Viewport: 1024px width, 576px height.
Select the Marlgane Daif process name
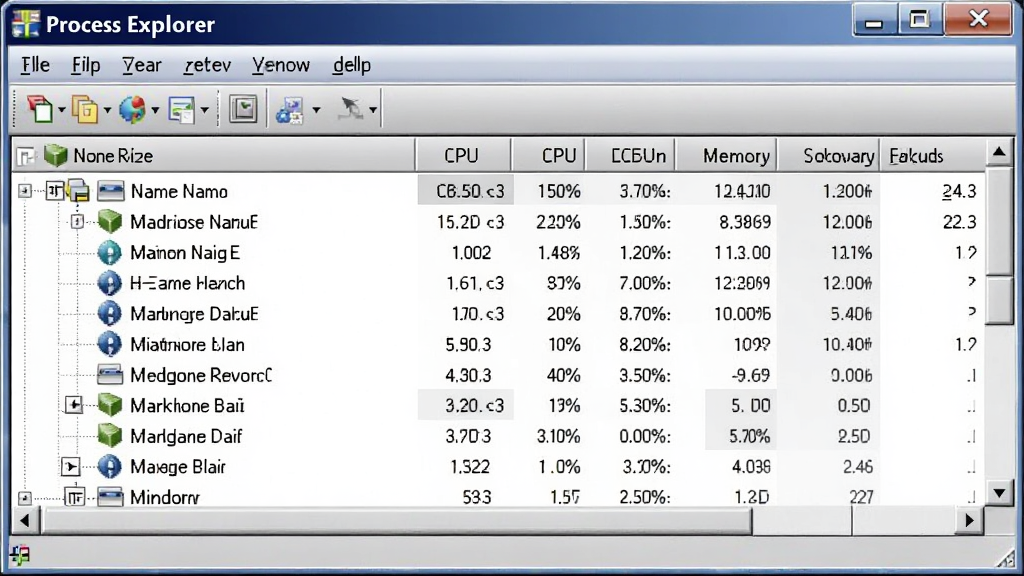186,436
